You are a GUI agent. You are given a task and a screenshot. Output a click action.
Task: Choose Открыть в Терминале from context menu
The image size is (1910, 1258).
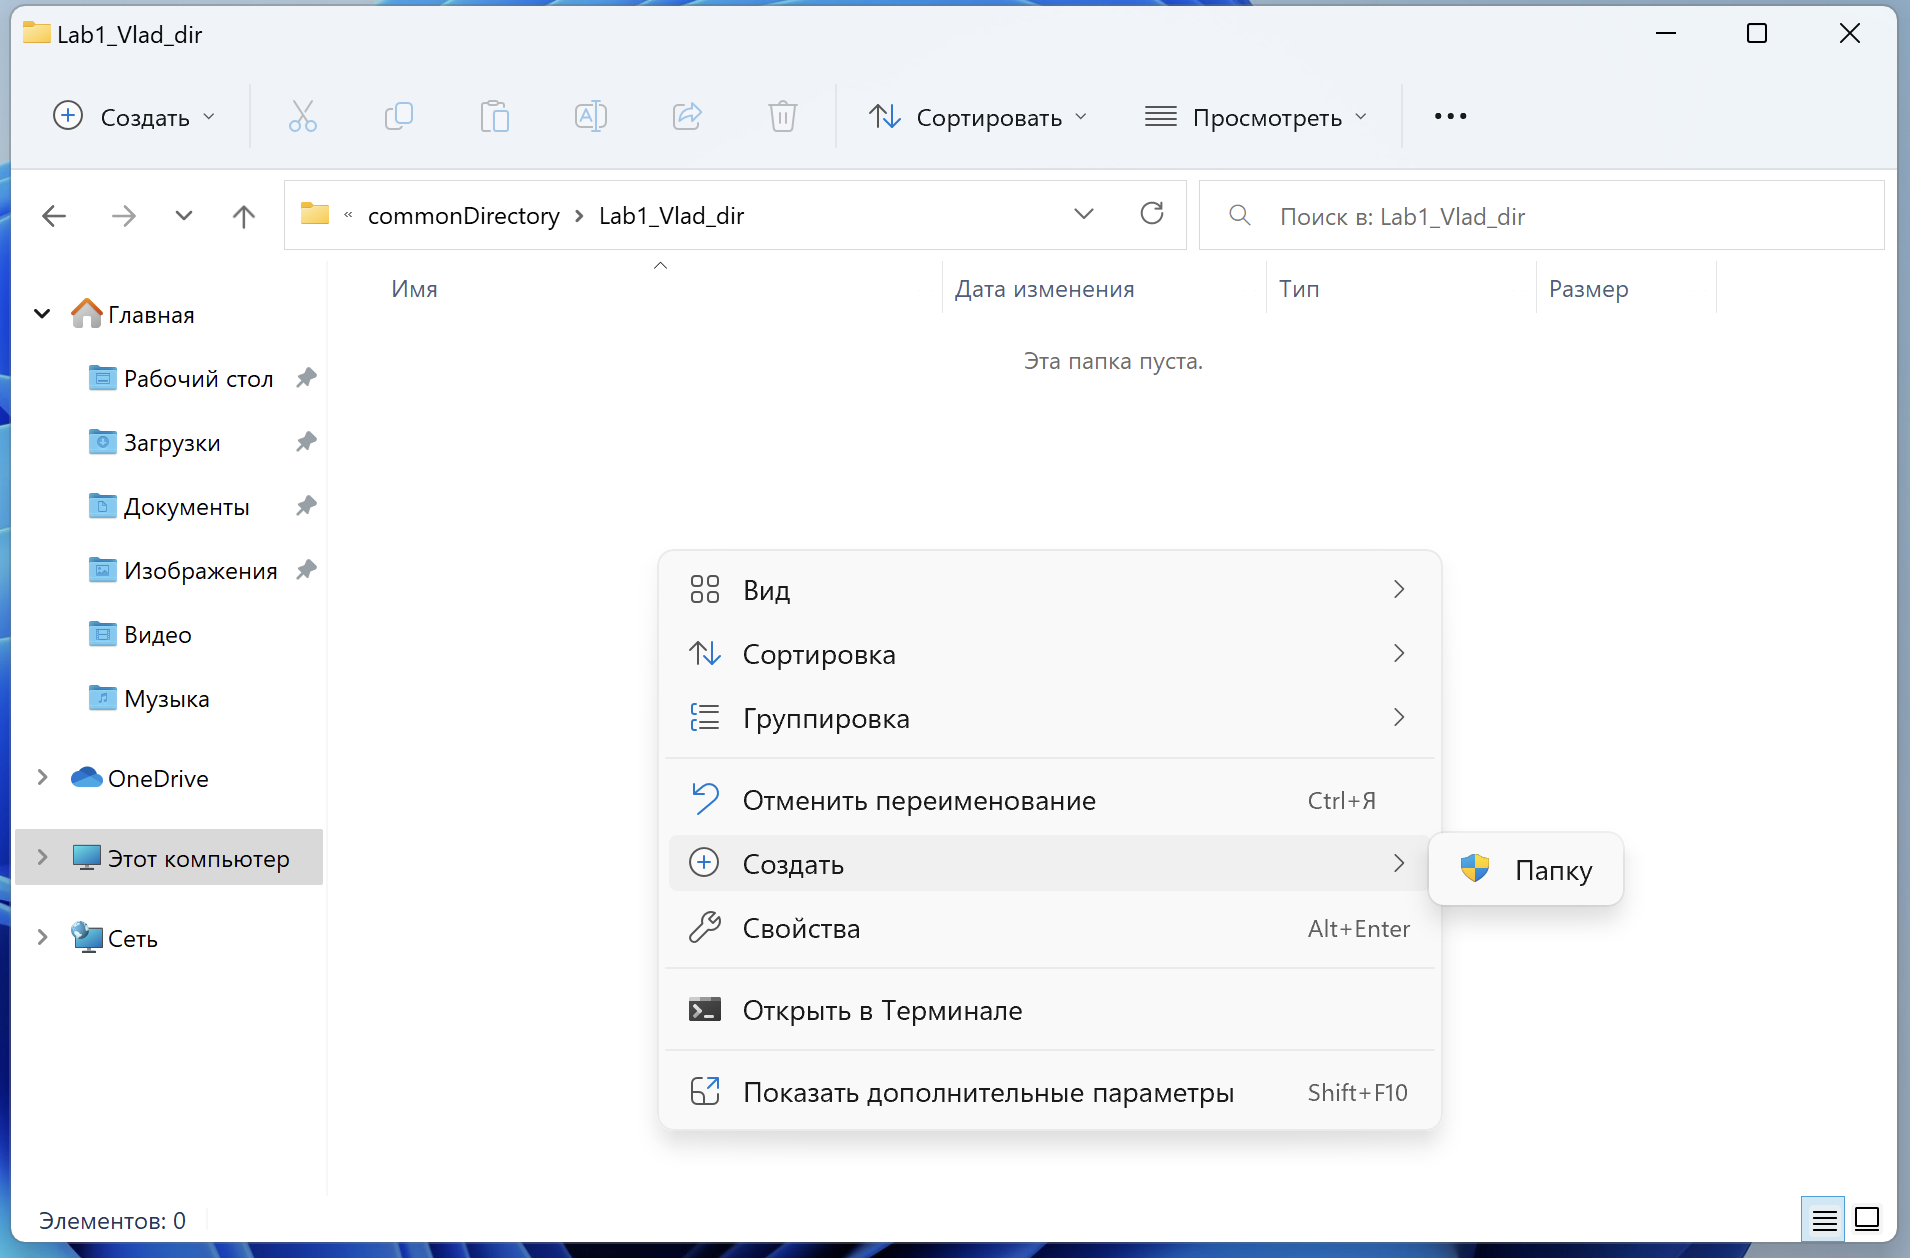coord(882,1010)
